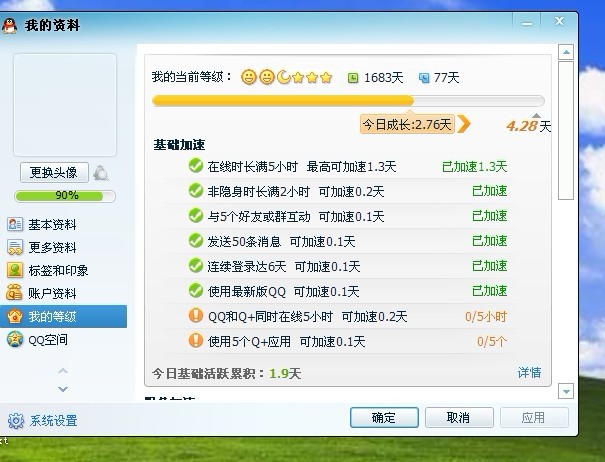Click the first sun level icon
605x462 pixels.
click(249, 77)
